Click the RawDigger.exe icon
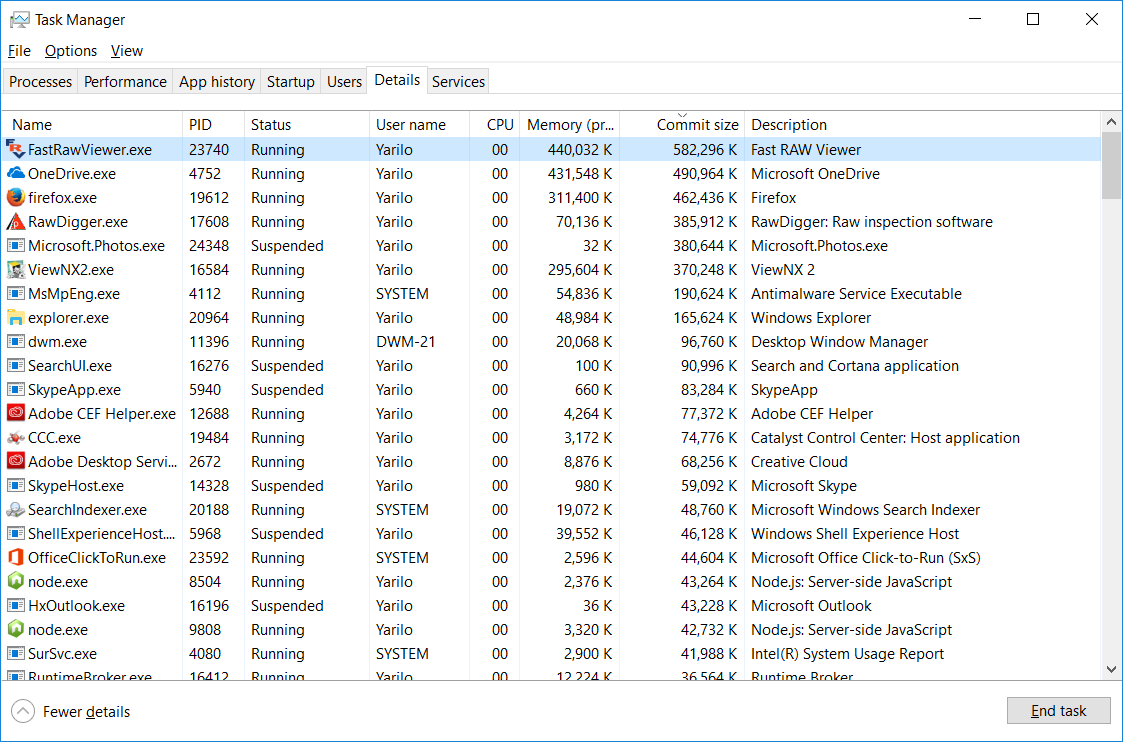This screenshot has height=742, width=1123. point(16,222)
